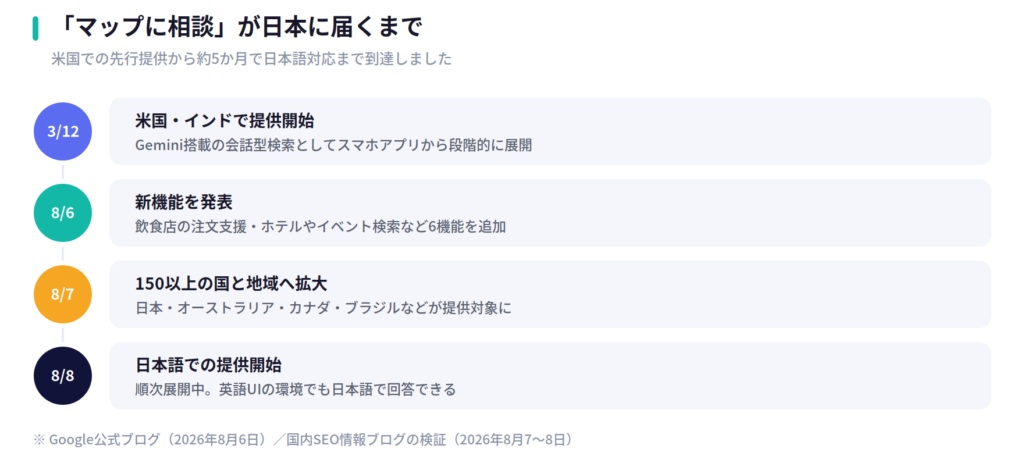Click the 順次展開中 description line
This screenshot has height=463, width=1024.
(295, 390)
